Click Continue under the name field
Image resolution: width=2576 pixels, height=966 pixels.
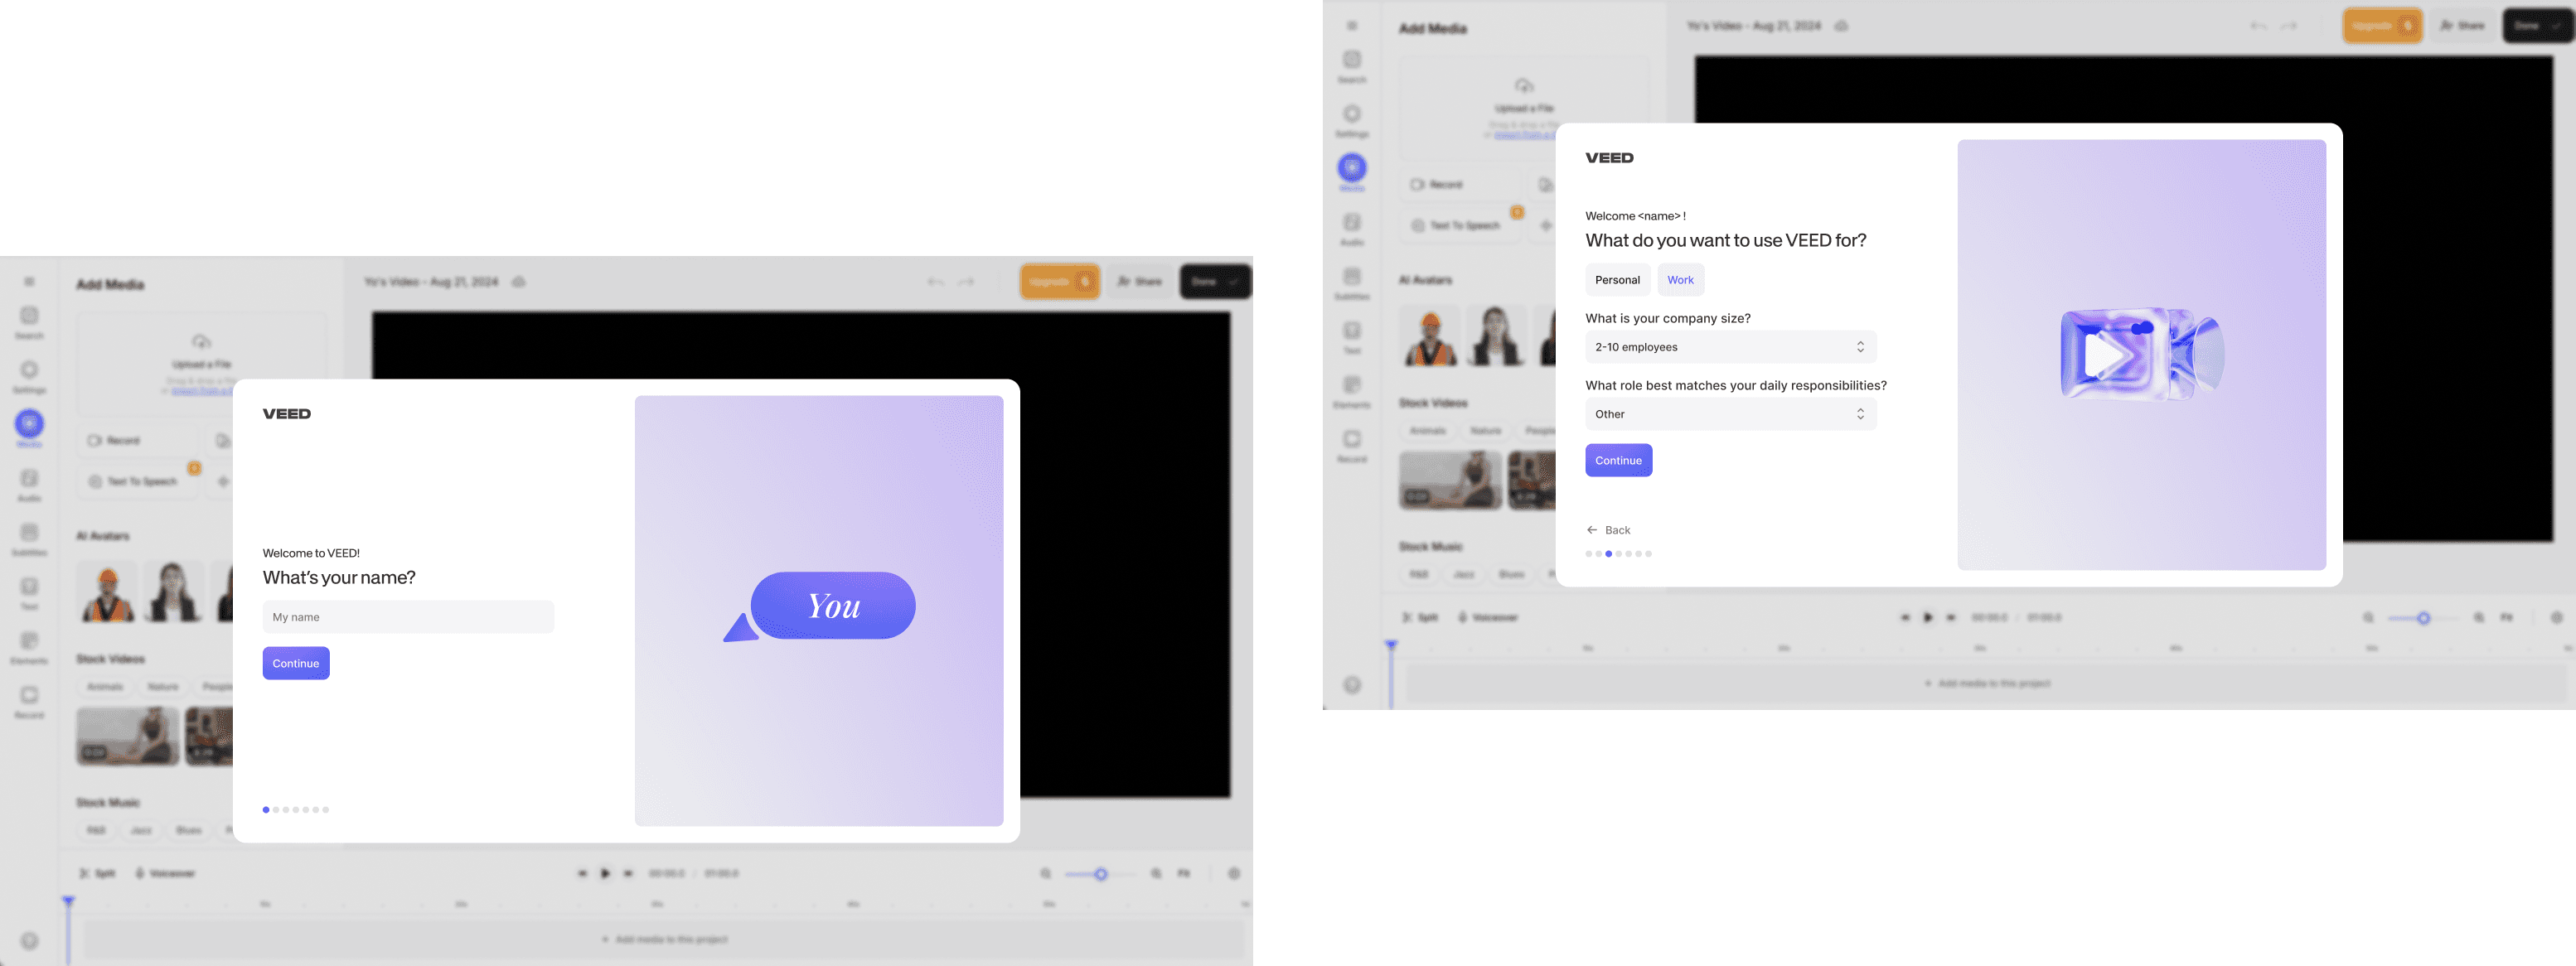point(296,663)
